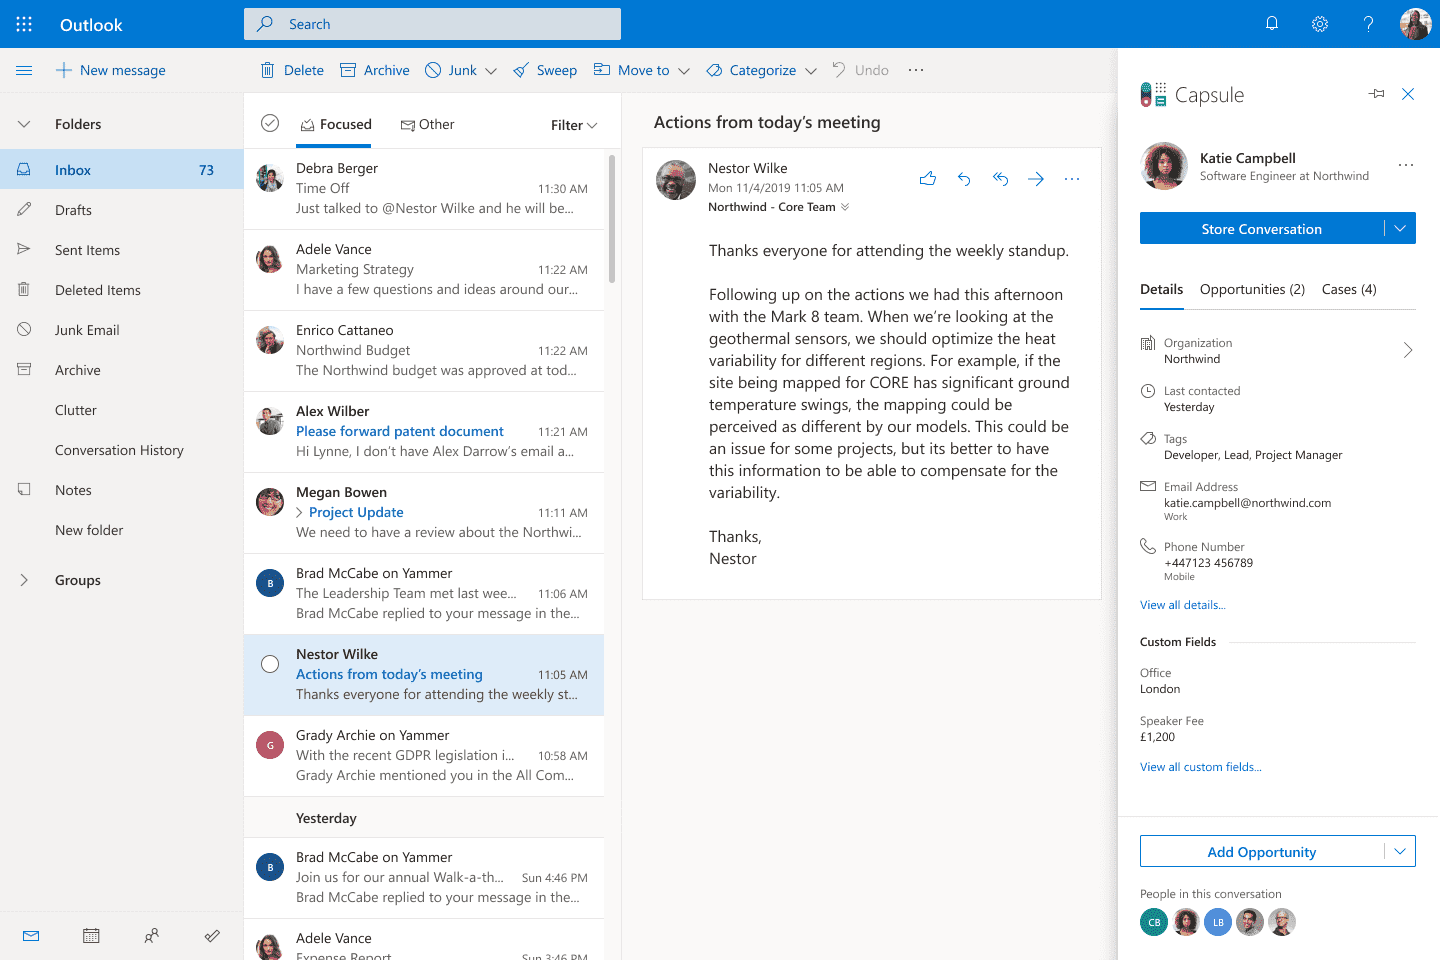Viewport: 1440px width, 960px height.
Task: Open the Tasks checkmark icon
Action: click(212, 935)
